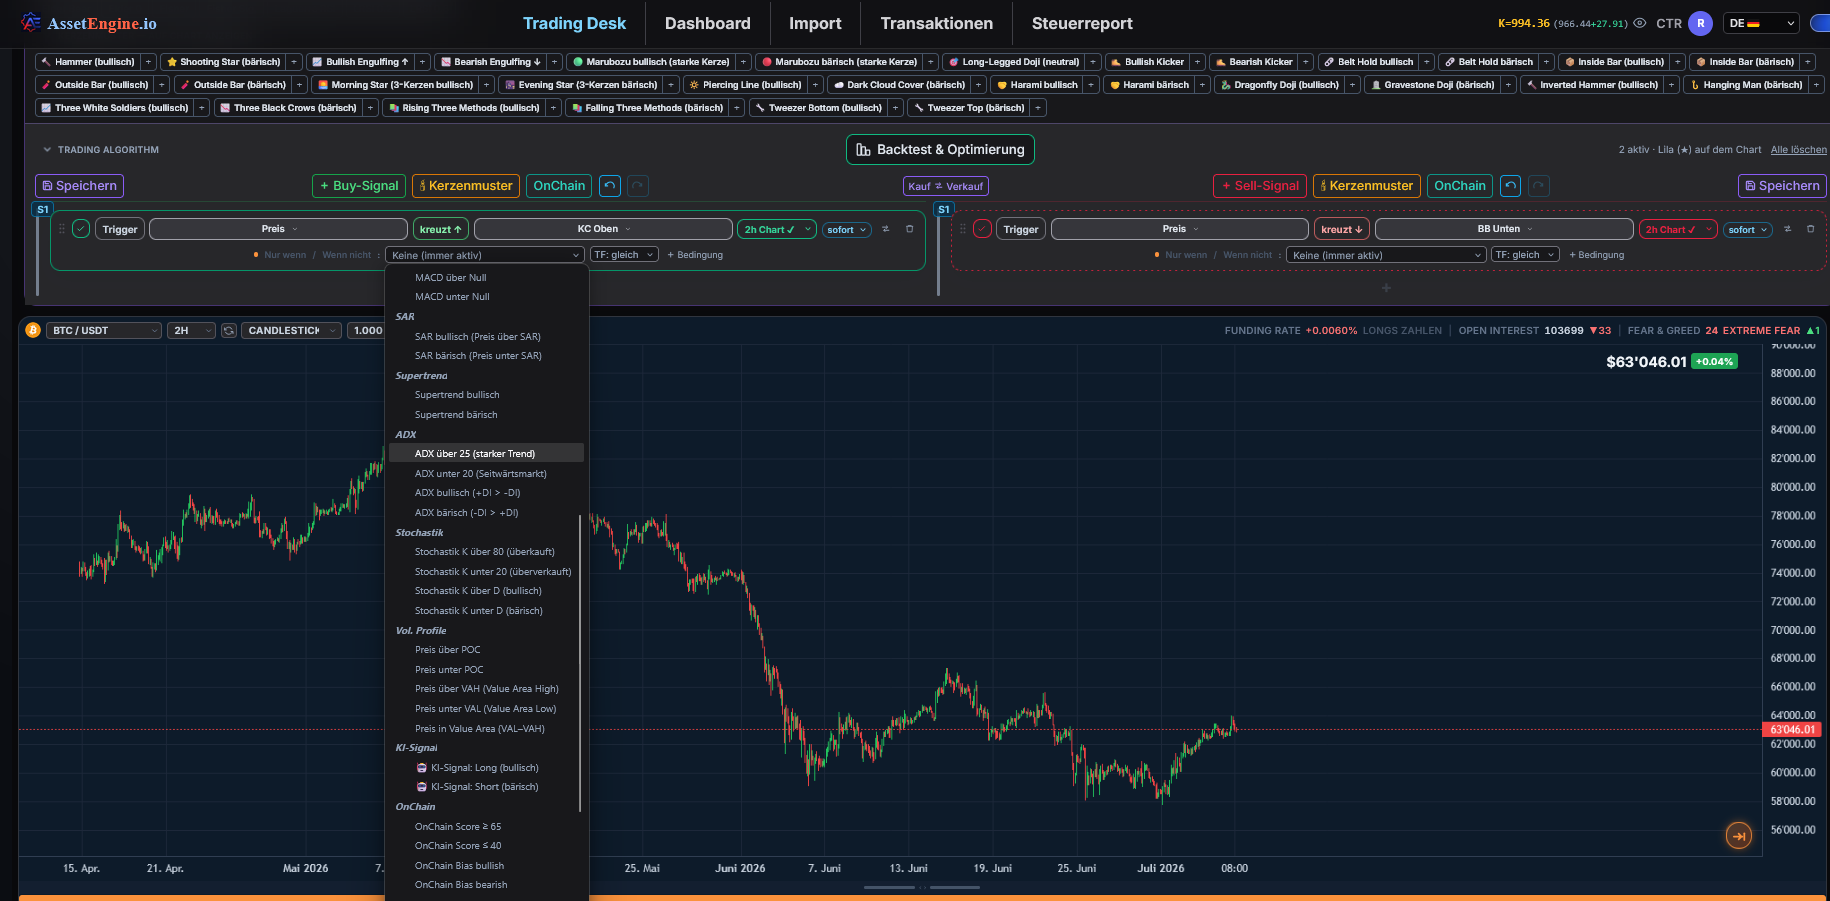
Task: Open sell row Keine (immer aktiv) dropdown
Action: (1386, 255)
